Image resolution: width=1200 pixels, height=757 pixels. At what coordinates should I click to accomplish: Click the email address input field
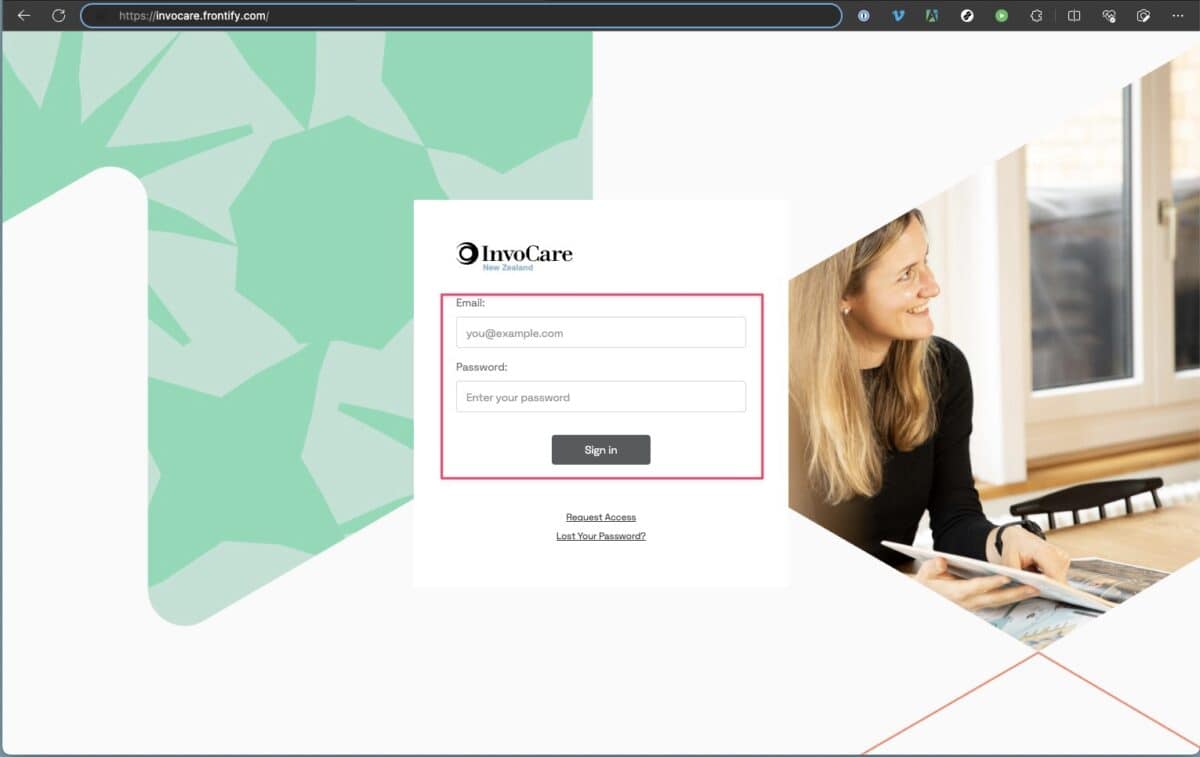tap(600, 332)
